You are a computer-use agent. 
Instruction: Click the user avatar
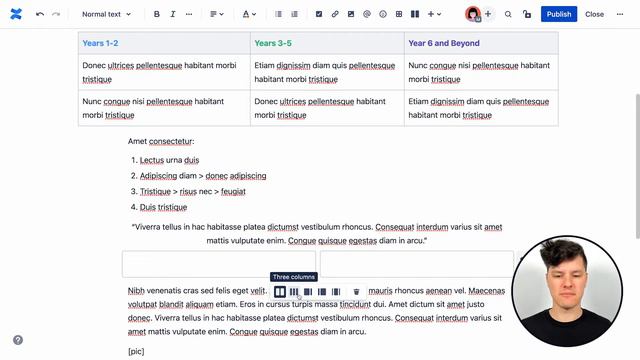pyautogui.click(x=473, y=14)
